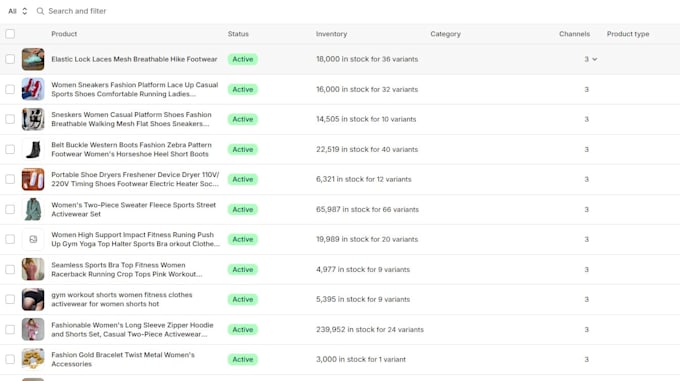Select Sneakers Women Casual Platform checkbox

pyautogui.click(x=10, y=119)
